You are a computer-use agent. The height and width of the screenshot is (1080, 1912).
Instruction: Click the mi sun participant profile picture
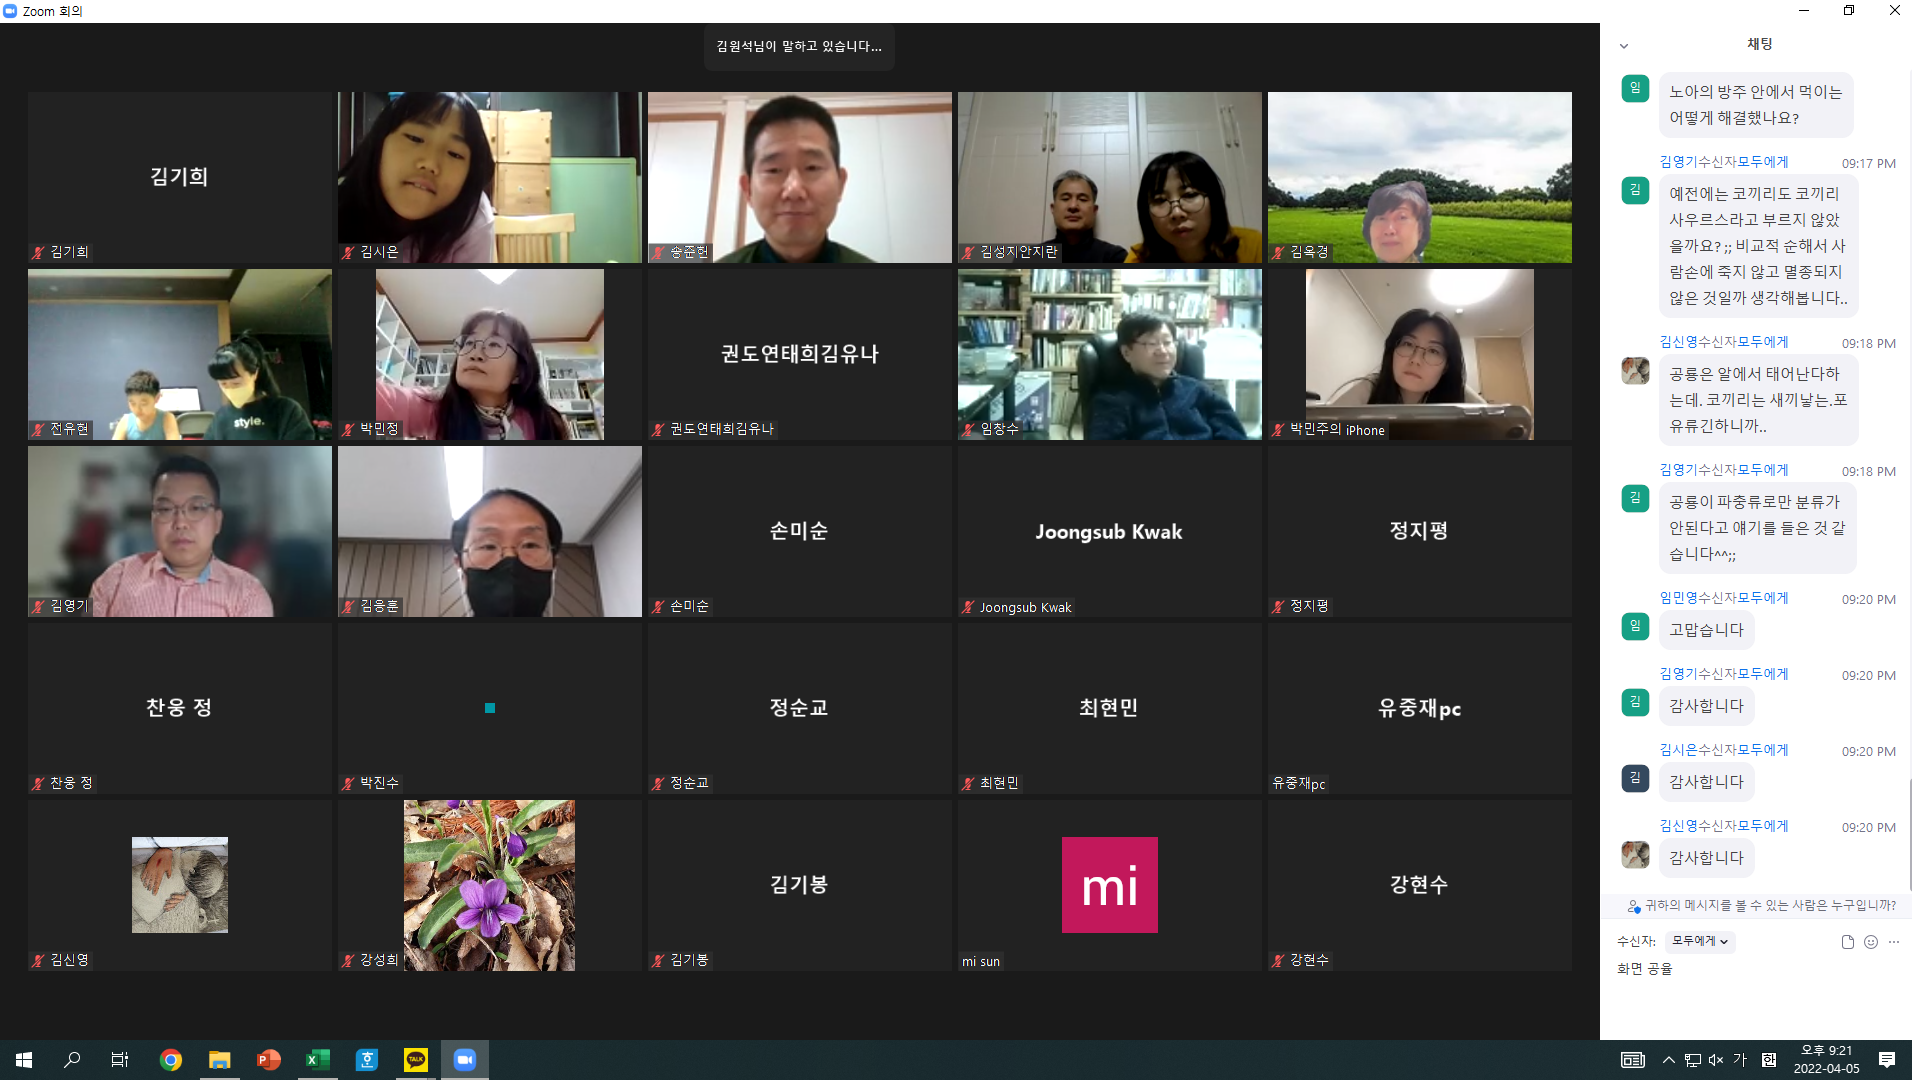point(1110,885)
